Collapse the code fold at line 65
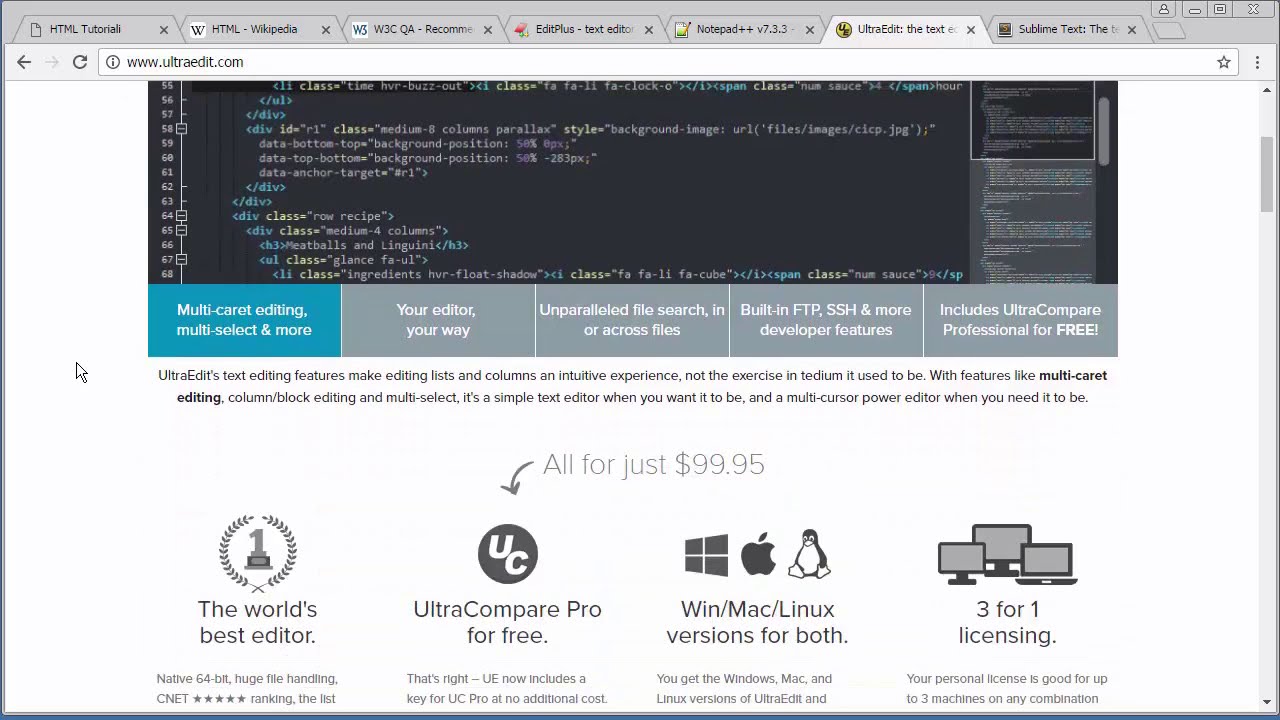Viewport: 1280px width, 720px height. tap(181, 230)
